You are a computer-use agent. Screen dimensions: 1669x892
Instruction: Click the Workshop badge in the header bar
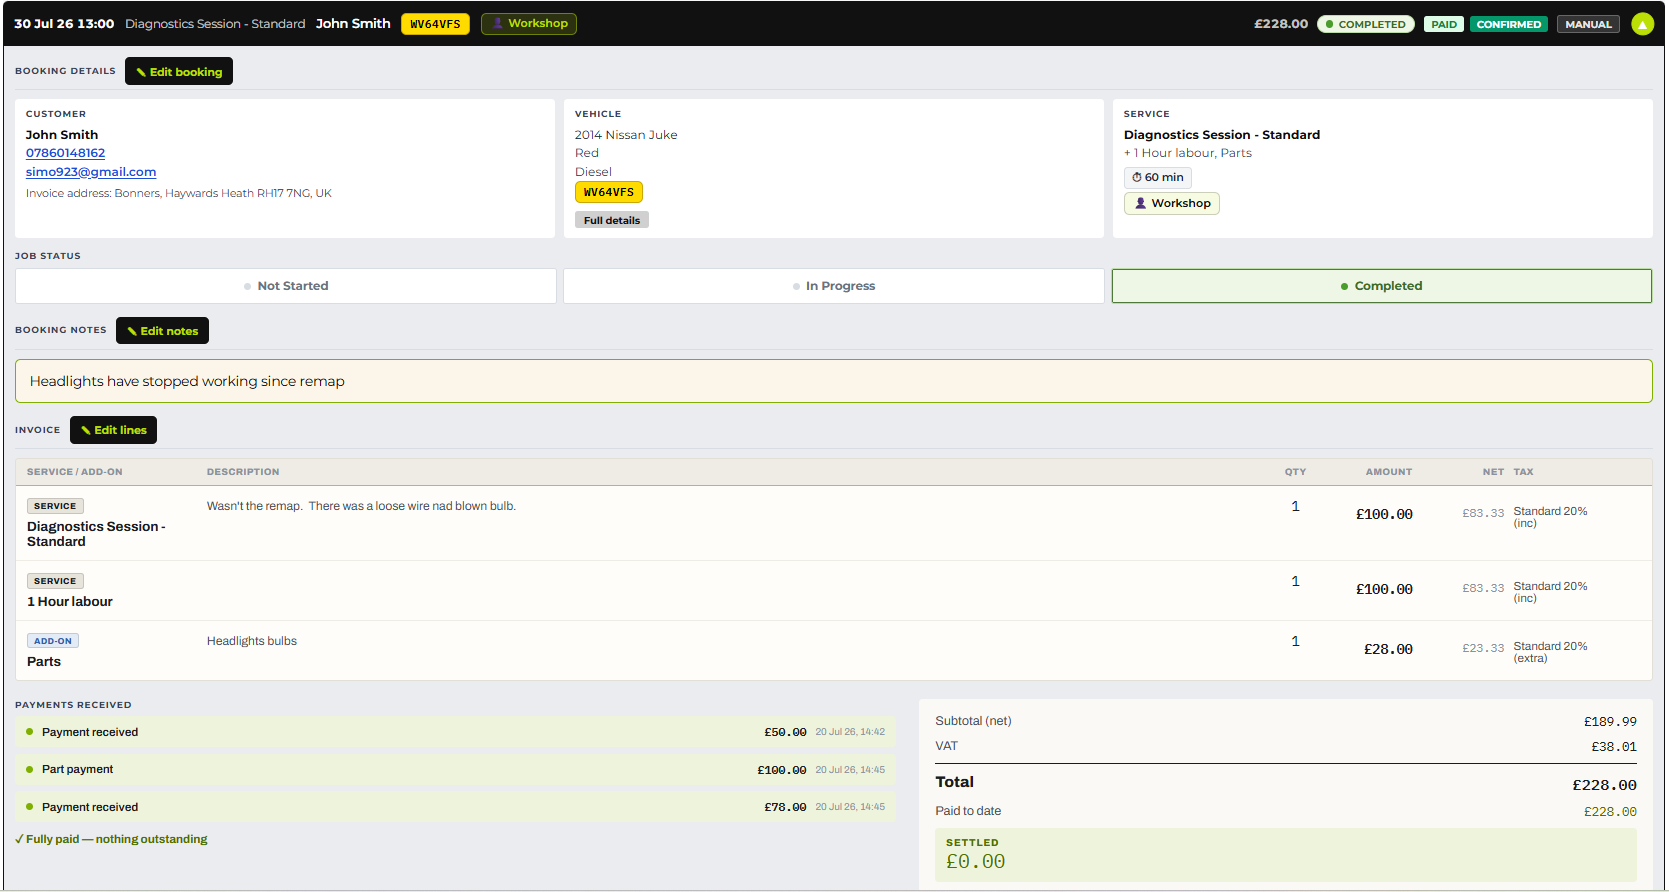coord(529,23)
